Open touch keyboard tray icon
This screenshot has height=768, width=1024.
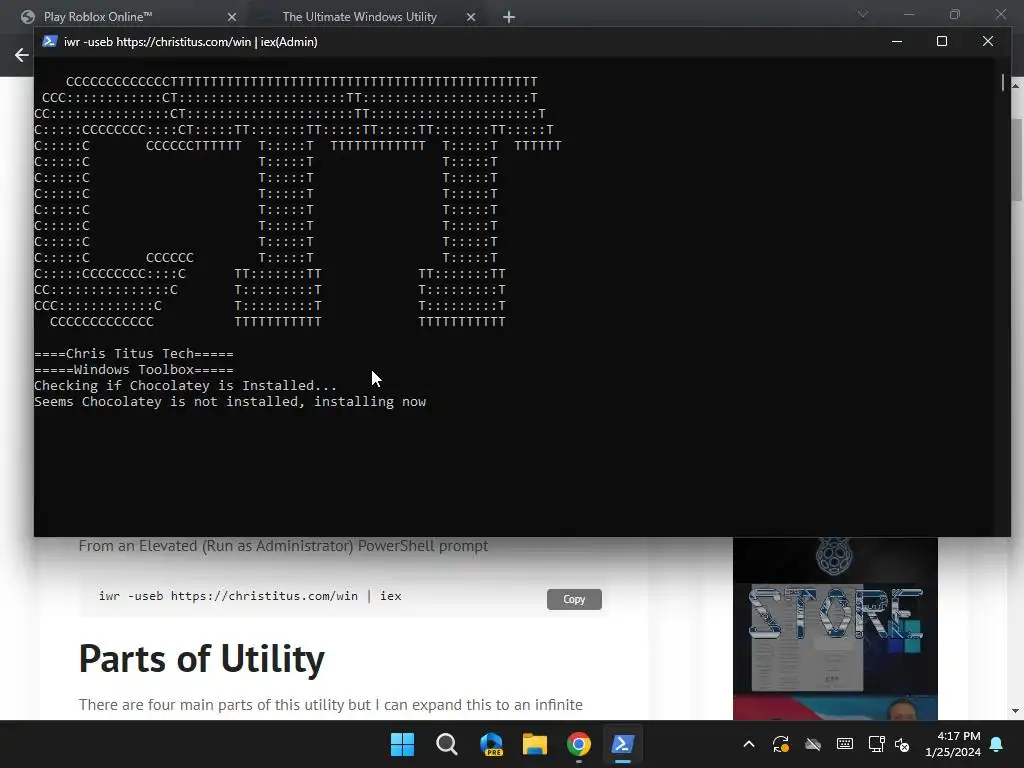tap(844, 744)
